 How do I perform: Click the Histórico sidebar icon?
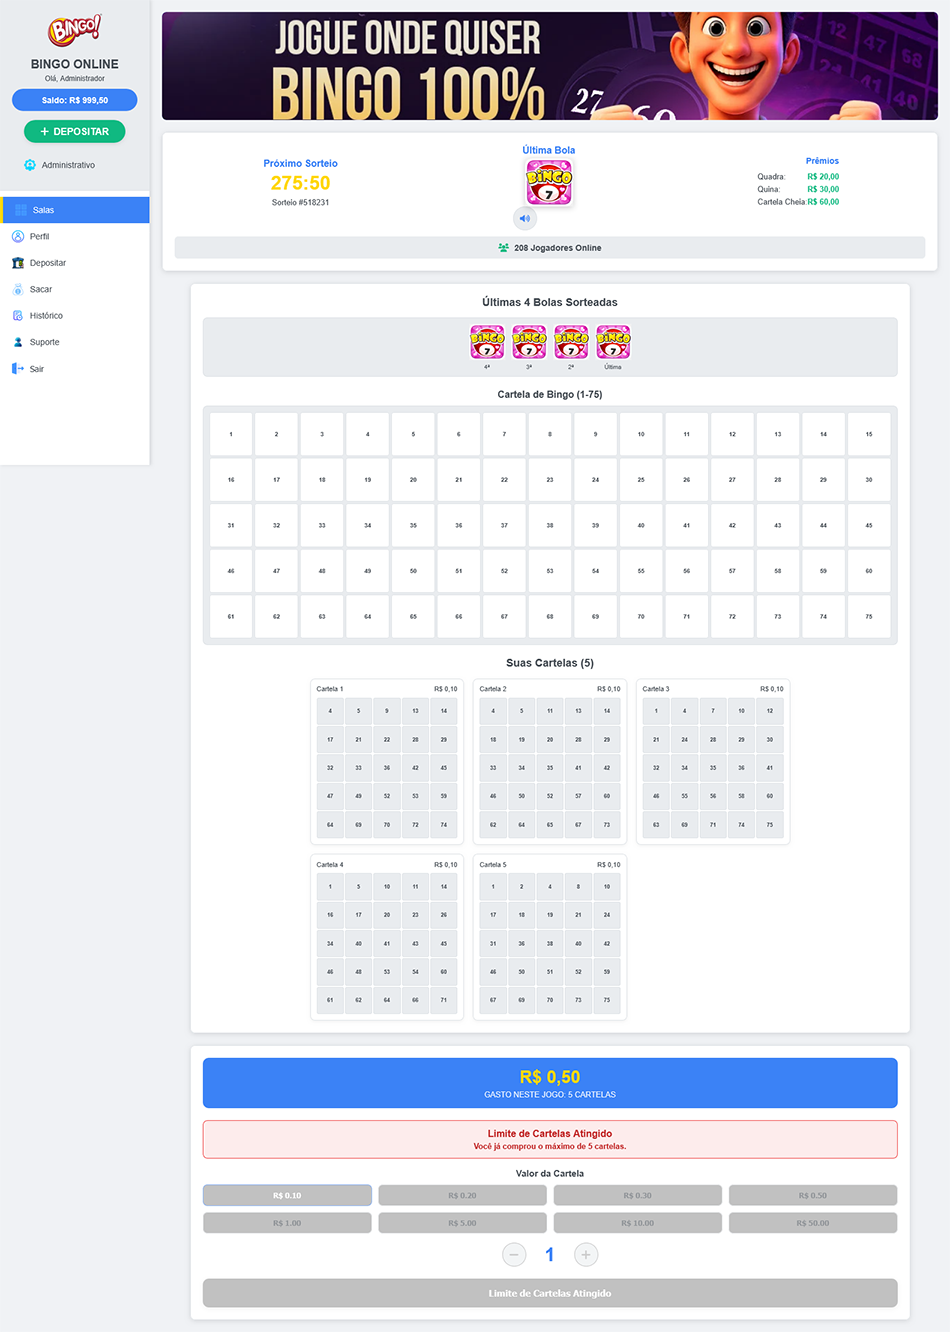[x=18, y=316]
